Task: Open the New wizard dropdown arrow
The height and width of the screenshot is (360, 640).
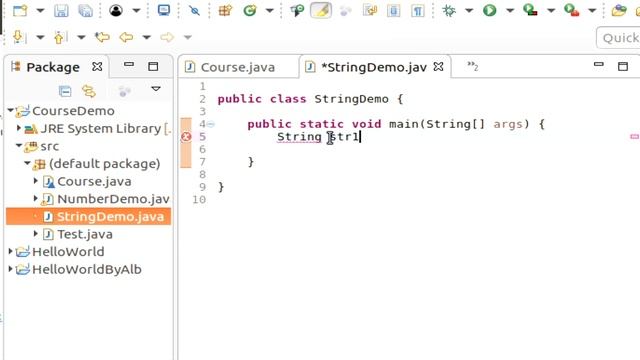Action: point(40,10)
